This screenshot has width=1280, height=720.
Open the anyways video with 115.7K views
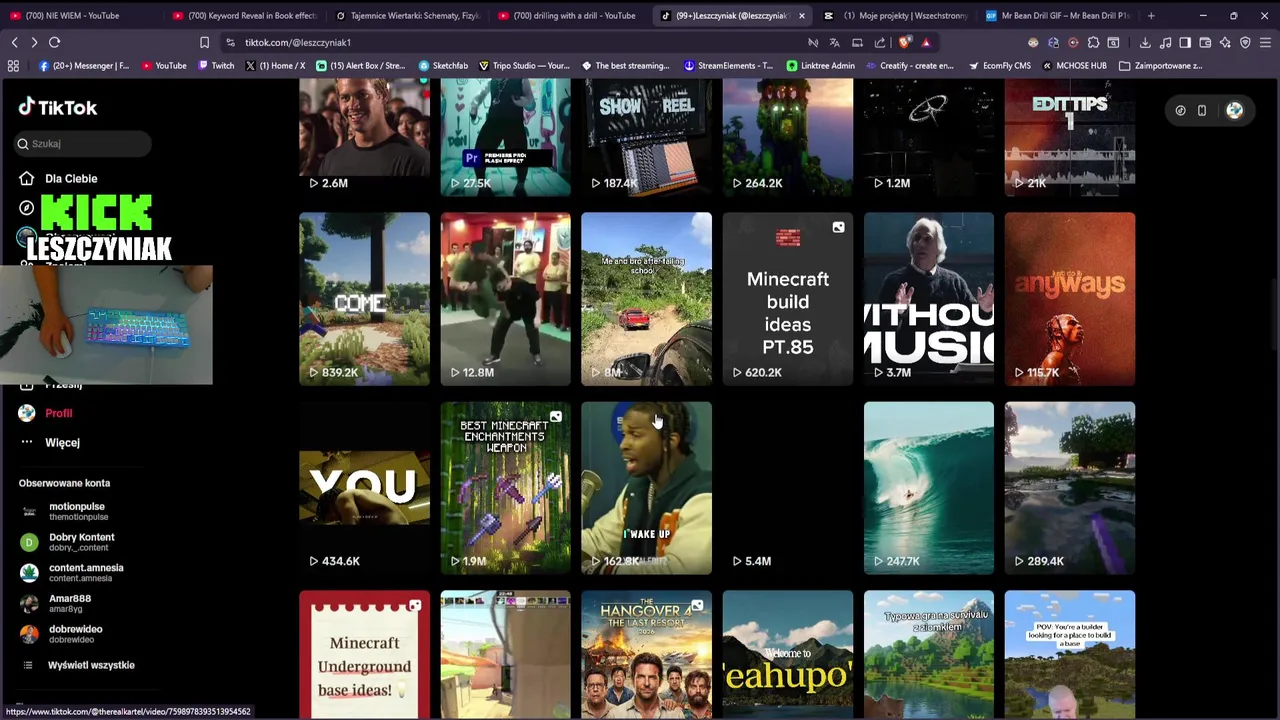pos(1069,298)
